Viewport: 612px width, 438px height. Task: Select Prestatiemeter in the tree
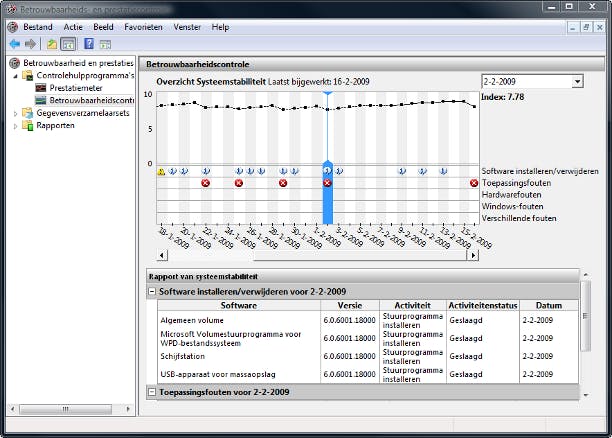click(x=77, y=88)
